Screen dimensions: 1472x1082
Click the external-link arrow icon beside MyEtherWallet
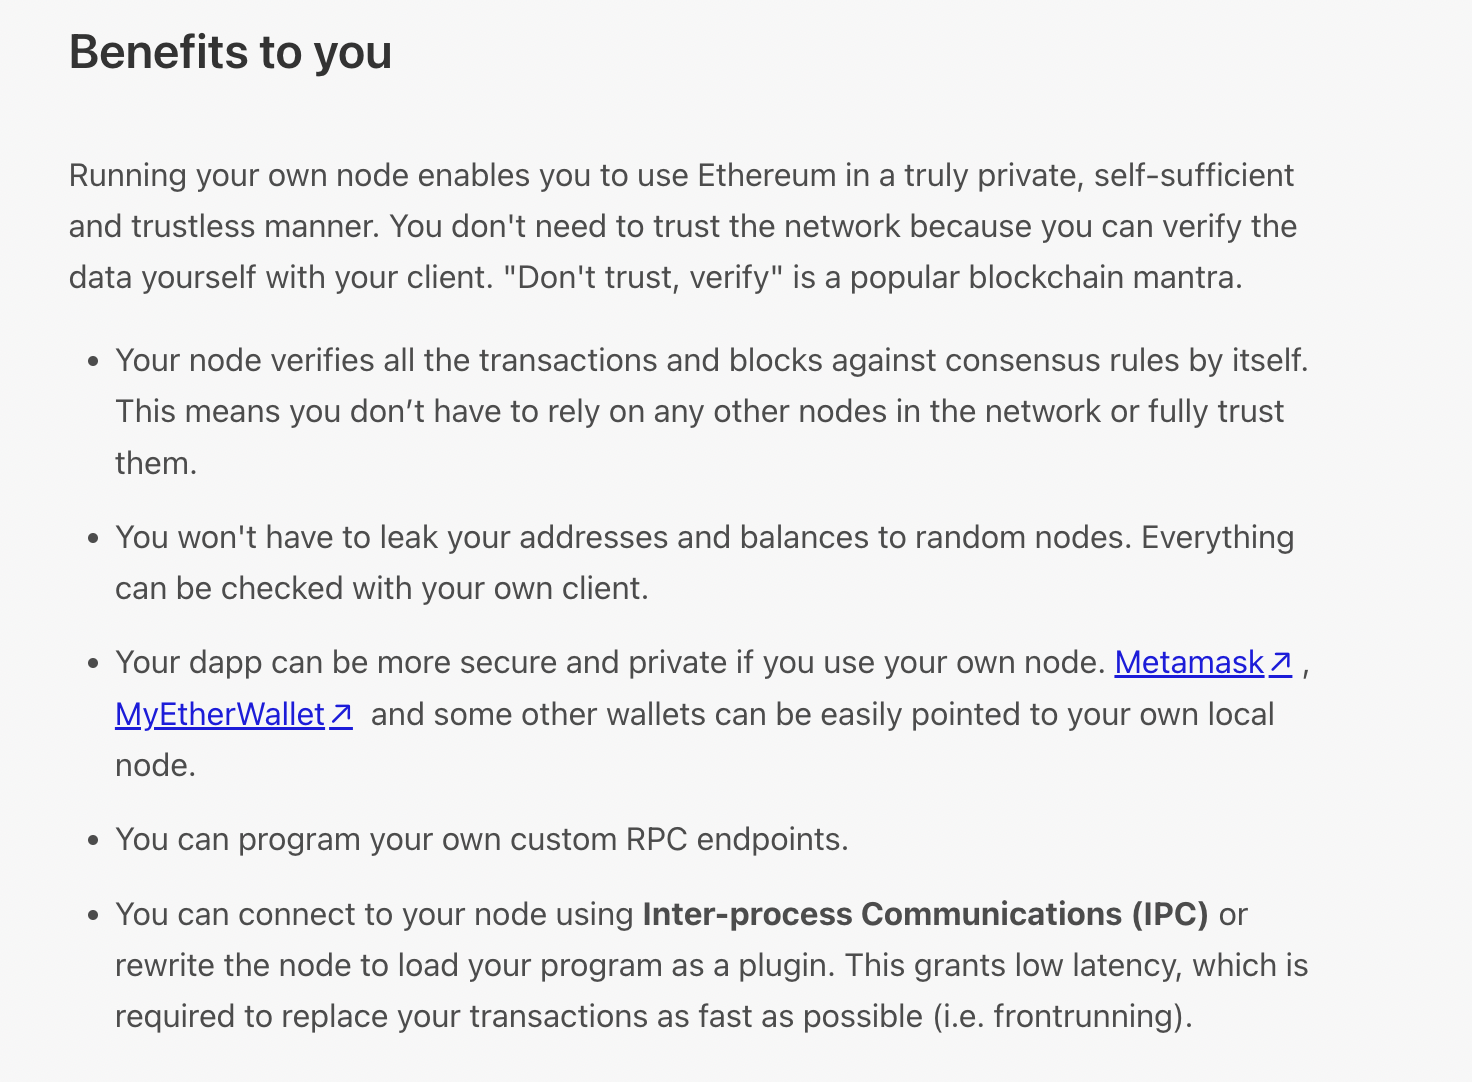pos(341,715)
